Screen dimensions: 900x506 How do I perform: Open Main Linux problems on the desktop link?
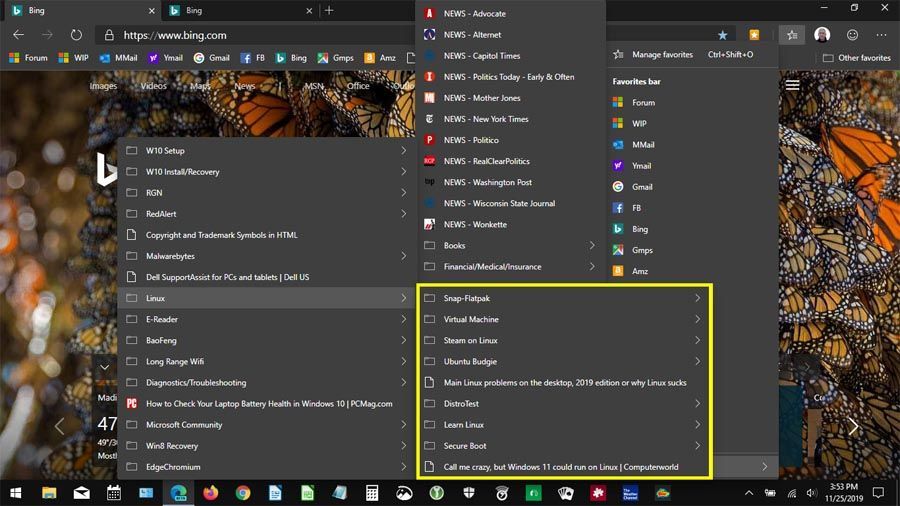[x=564, y=383]
